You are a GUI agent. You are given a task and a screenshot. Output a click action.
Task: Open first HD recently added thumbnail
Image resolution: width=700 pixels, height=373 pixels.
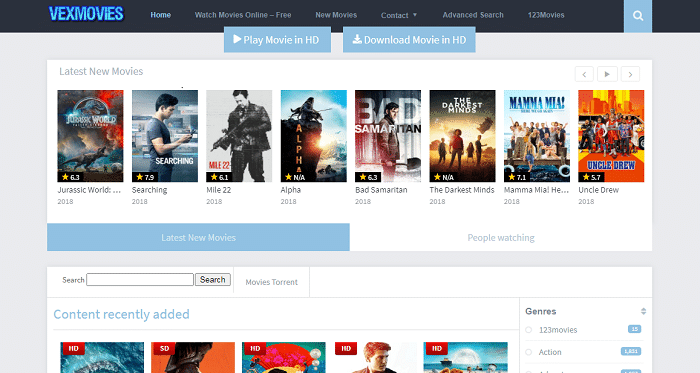point(102,357)
